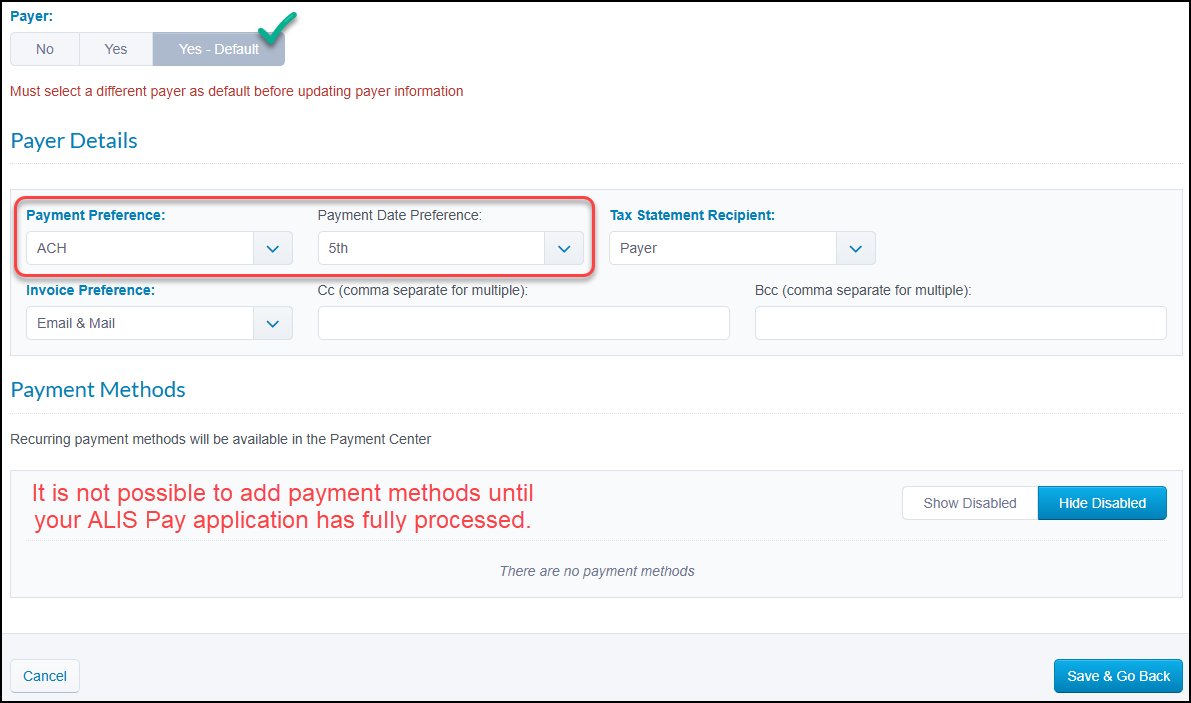
Task: Focus the Cc email input field
Action: (523, 323)
